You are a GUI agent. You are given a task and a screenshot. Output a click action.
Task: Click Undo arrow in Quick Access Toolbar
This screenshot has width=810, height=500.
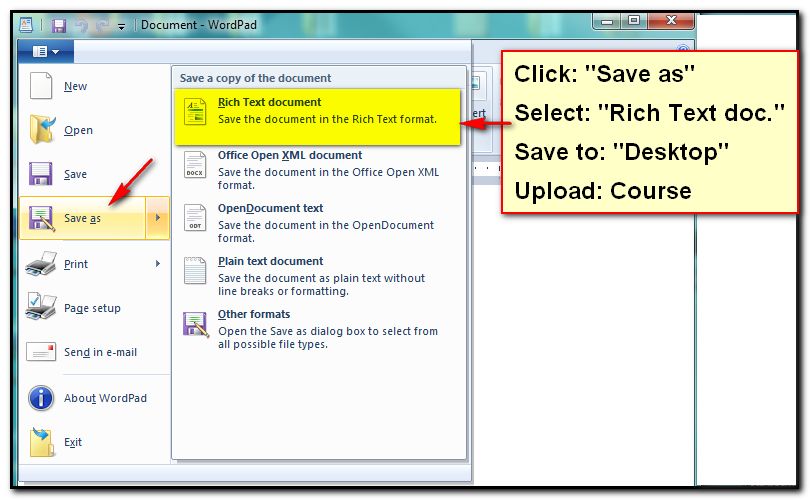coord(81,25)
